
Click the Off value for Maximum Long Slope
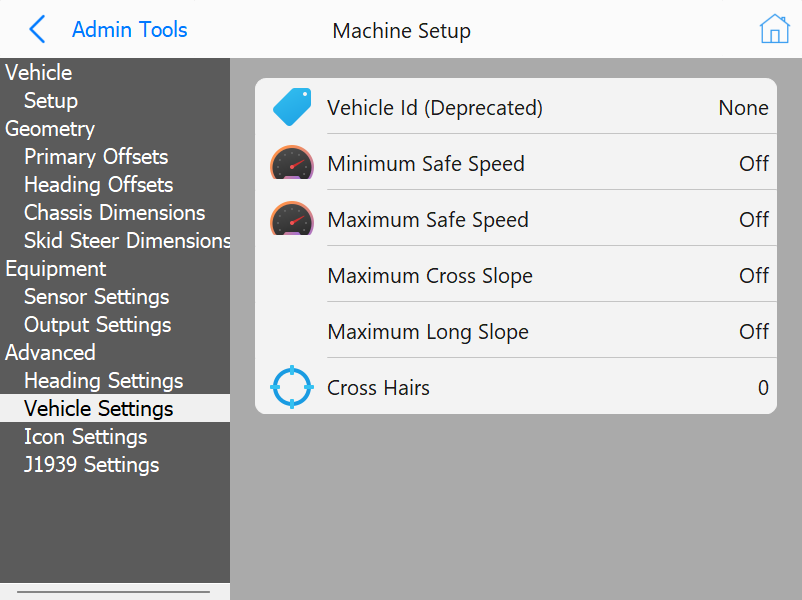(753, 331)
